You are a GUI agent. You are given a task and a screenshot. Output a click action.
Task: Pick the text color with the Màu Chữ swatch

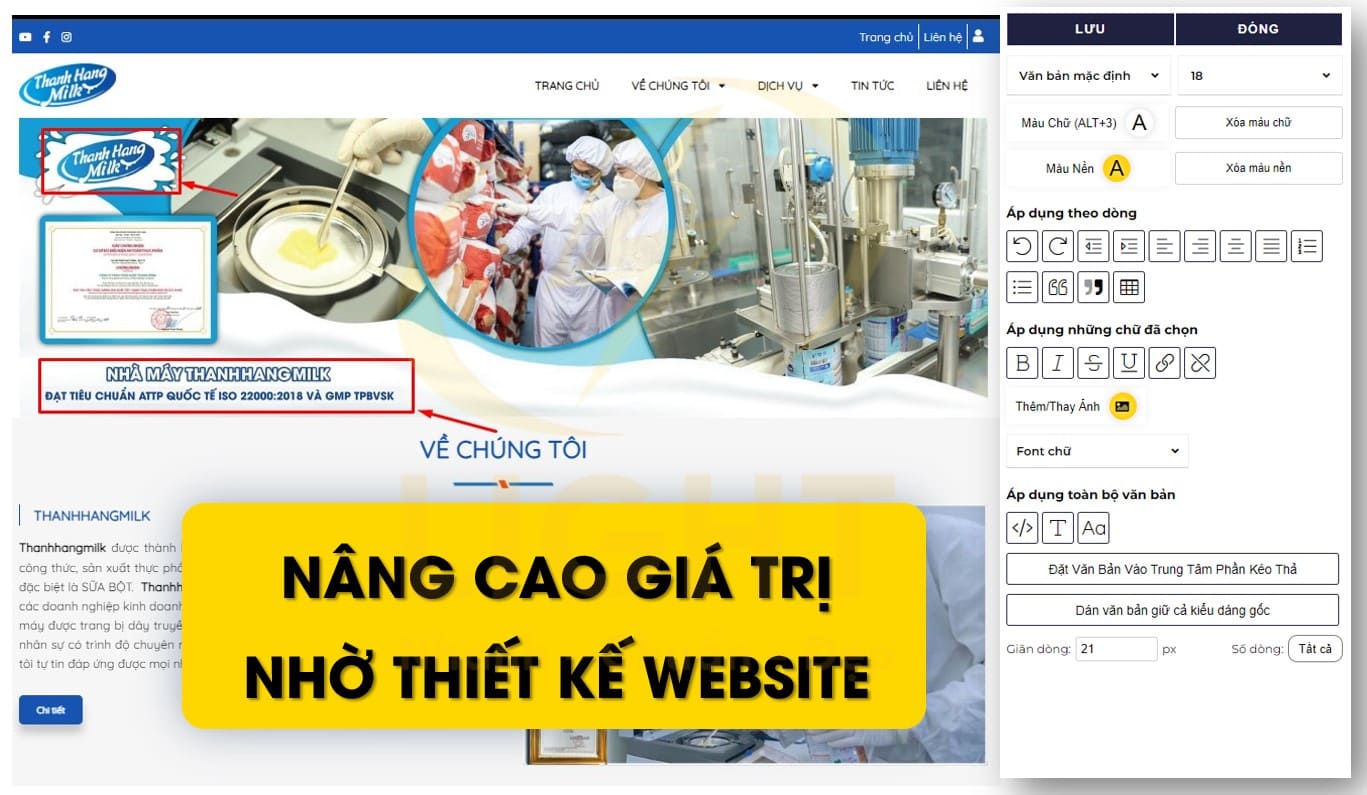click(x=1138, y=123)
